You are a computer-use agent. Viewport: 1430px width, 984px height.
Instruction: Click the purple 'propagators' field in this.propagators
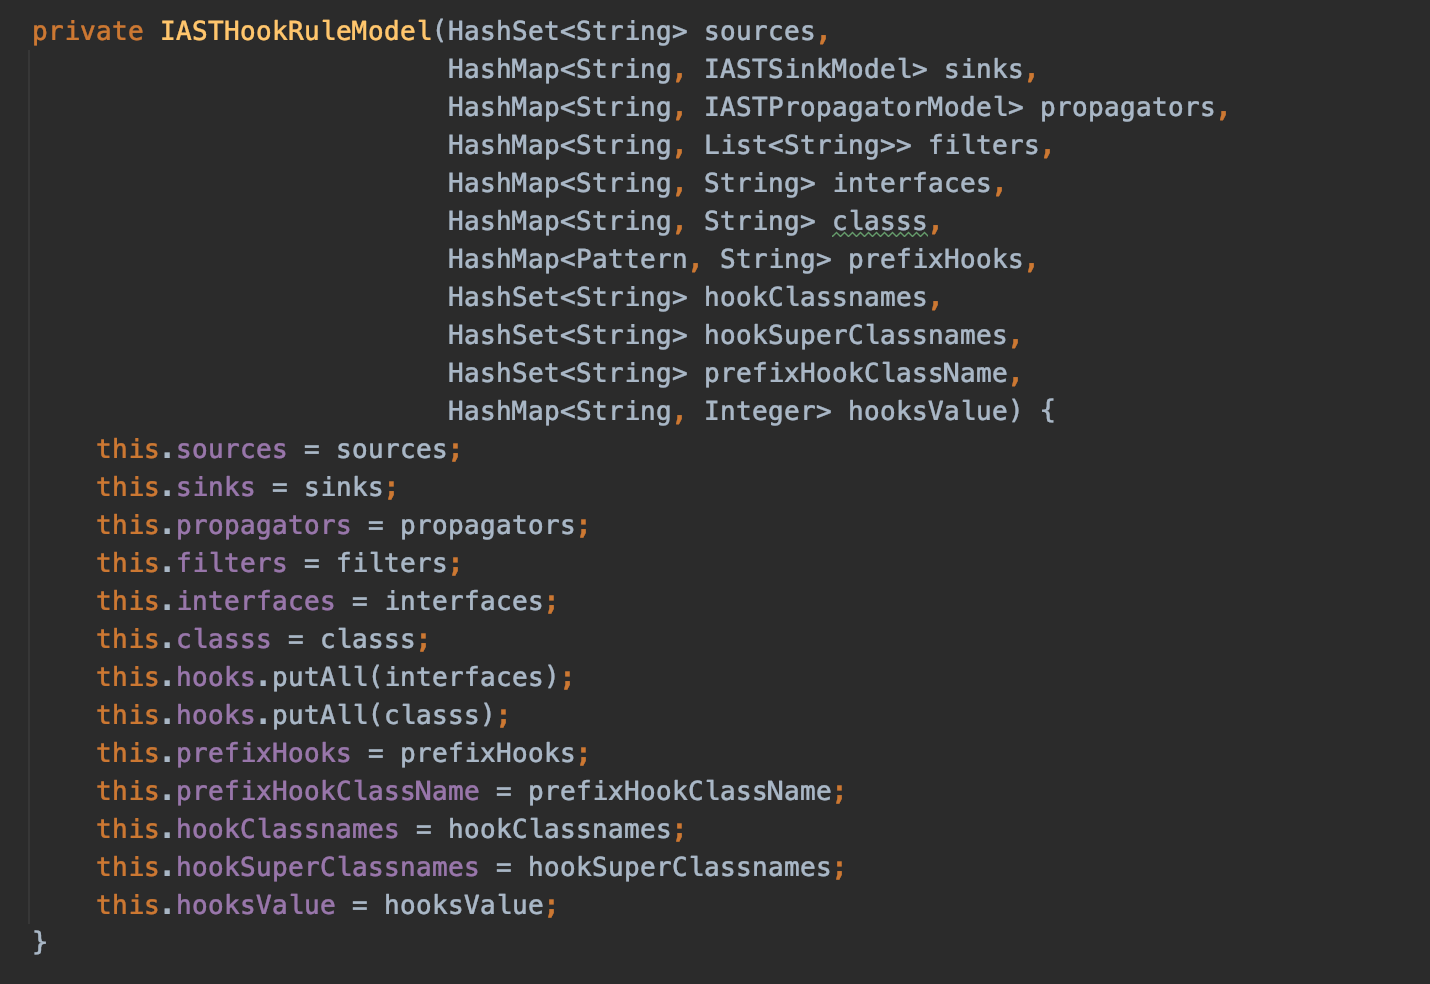pos(263,525)
